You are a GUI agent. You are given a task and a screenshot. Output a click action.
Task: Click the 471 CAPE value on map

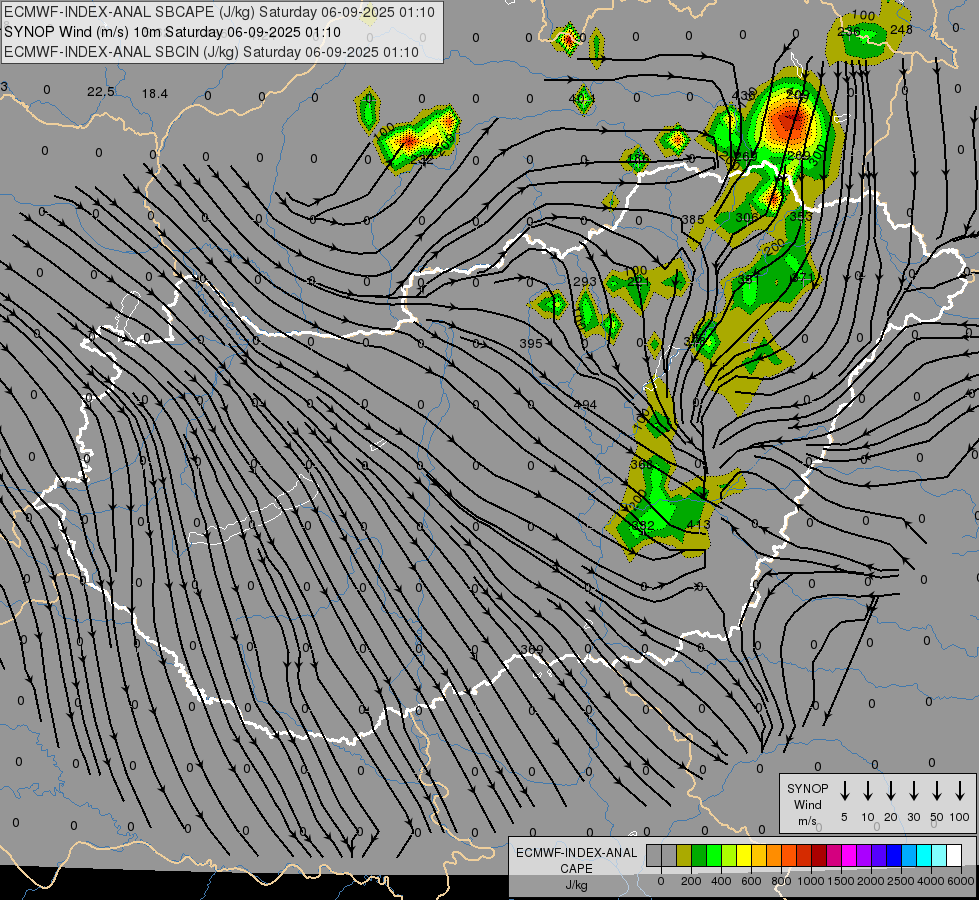(802, 278)
